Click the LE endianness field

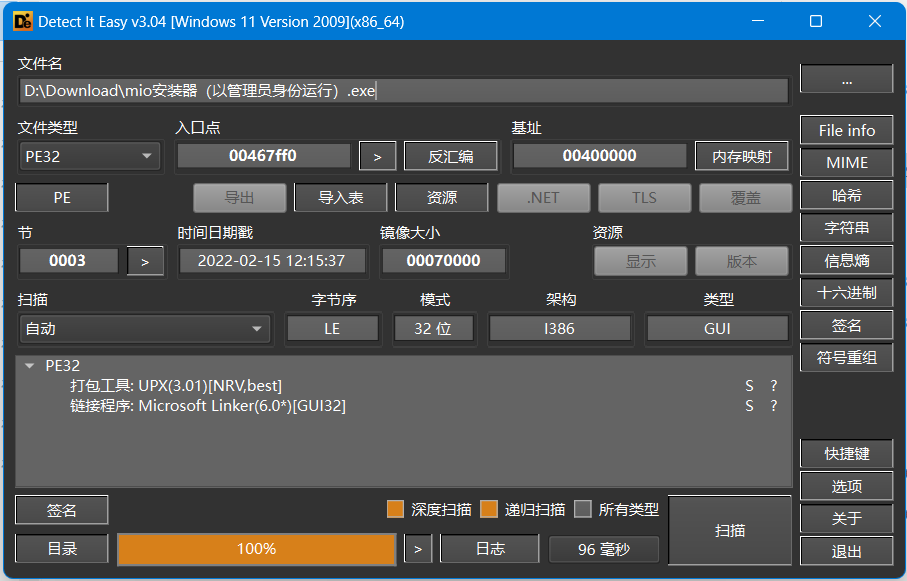[333, 329]
